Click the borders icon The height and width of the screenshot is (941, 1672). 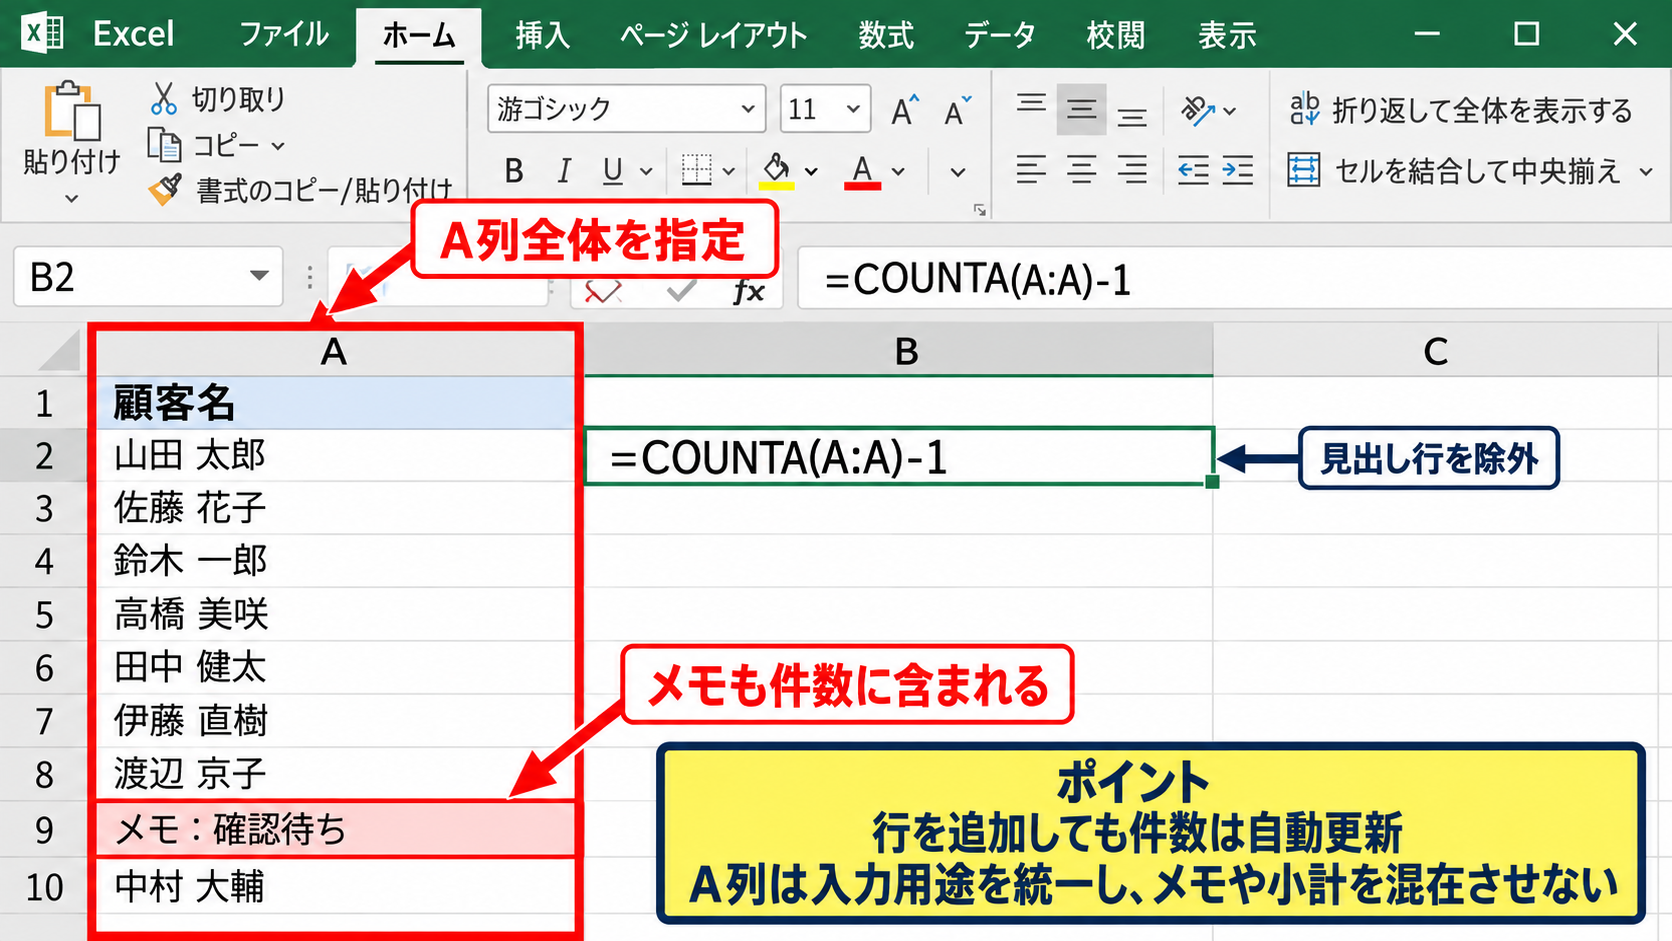[x=696, y=170]
